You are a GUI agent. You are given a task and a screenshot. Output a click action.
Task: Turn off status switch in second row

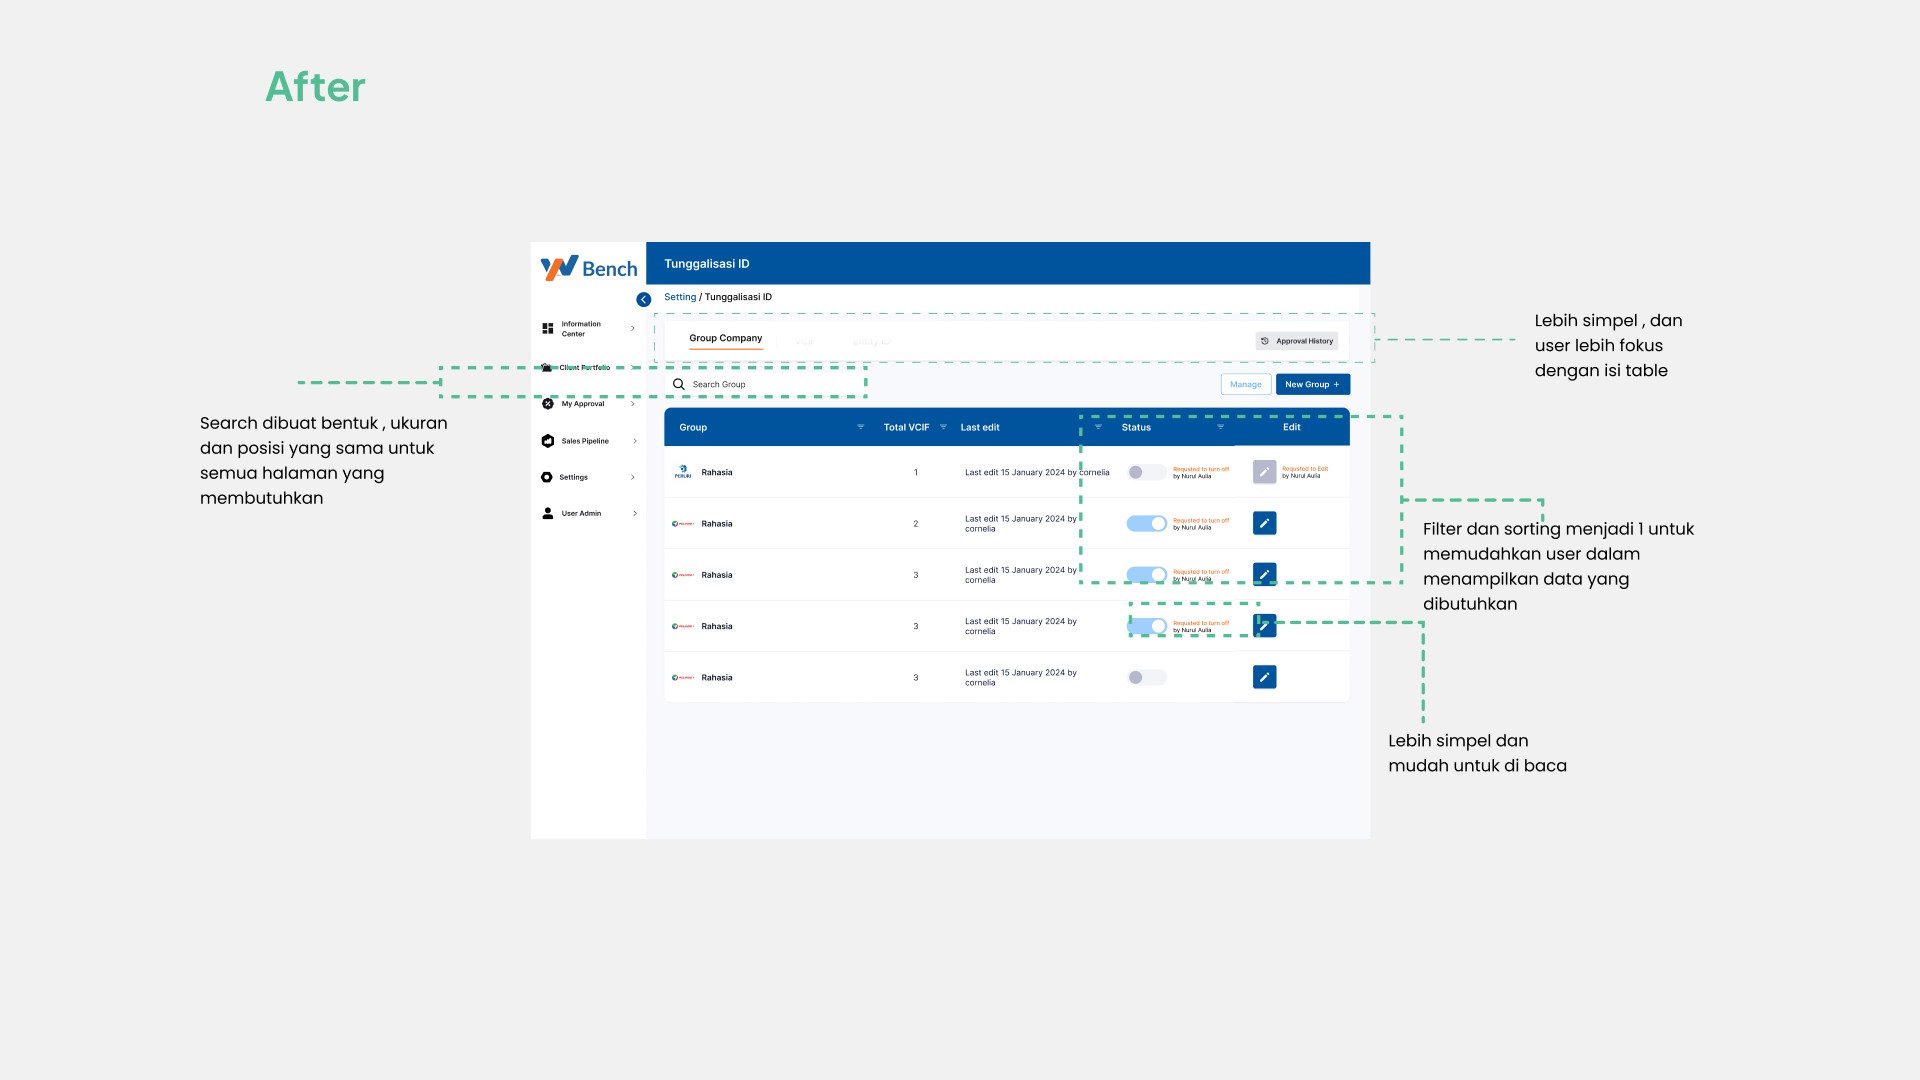click(1146, 523)
